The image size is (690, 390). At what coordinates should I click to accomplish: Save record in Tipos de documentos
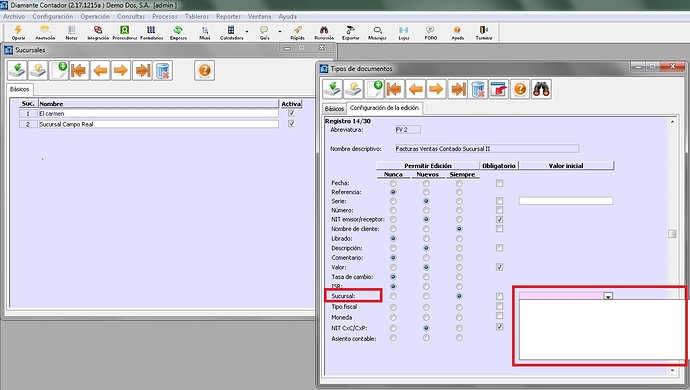pyautogui.click(x=333, y=89)
